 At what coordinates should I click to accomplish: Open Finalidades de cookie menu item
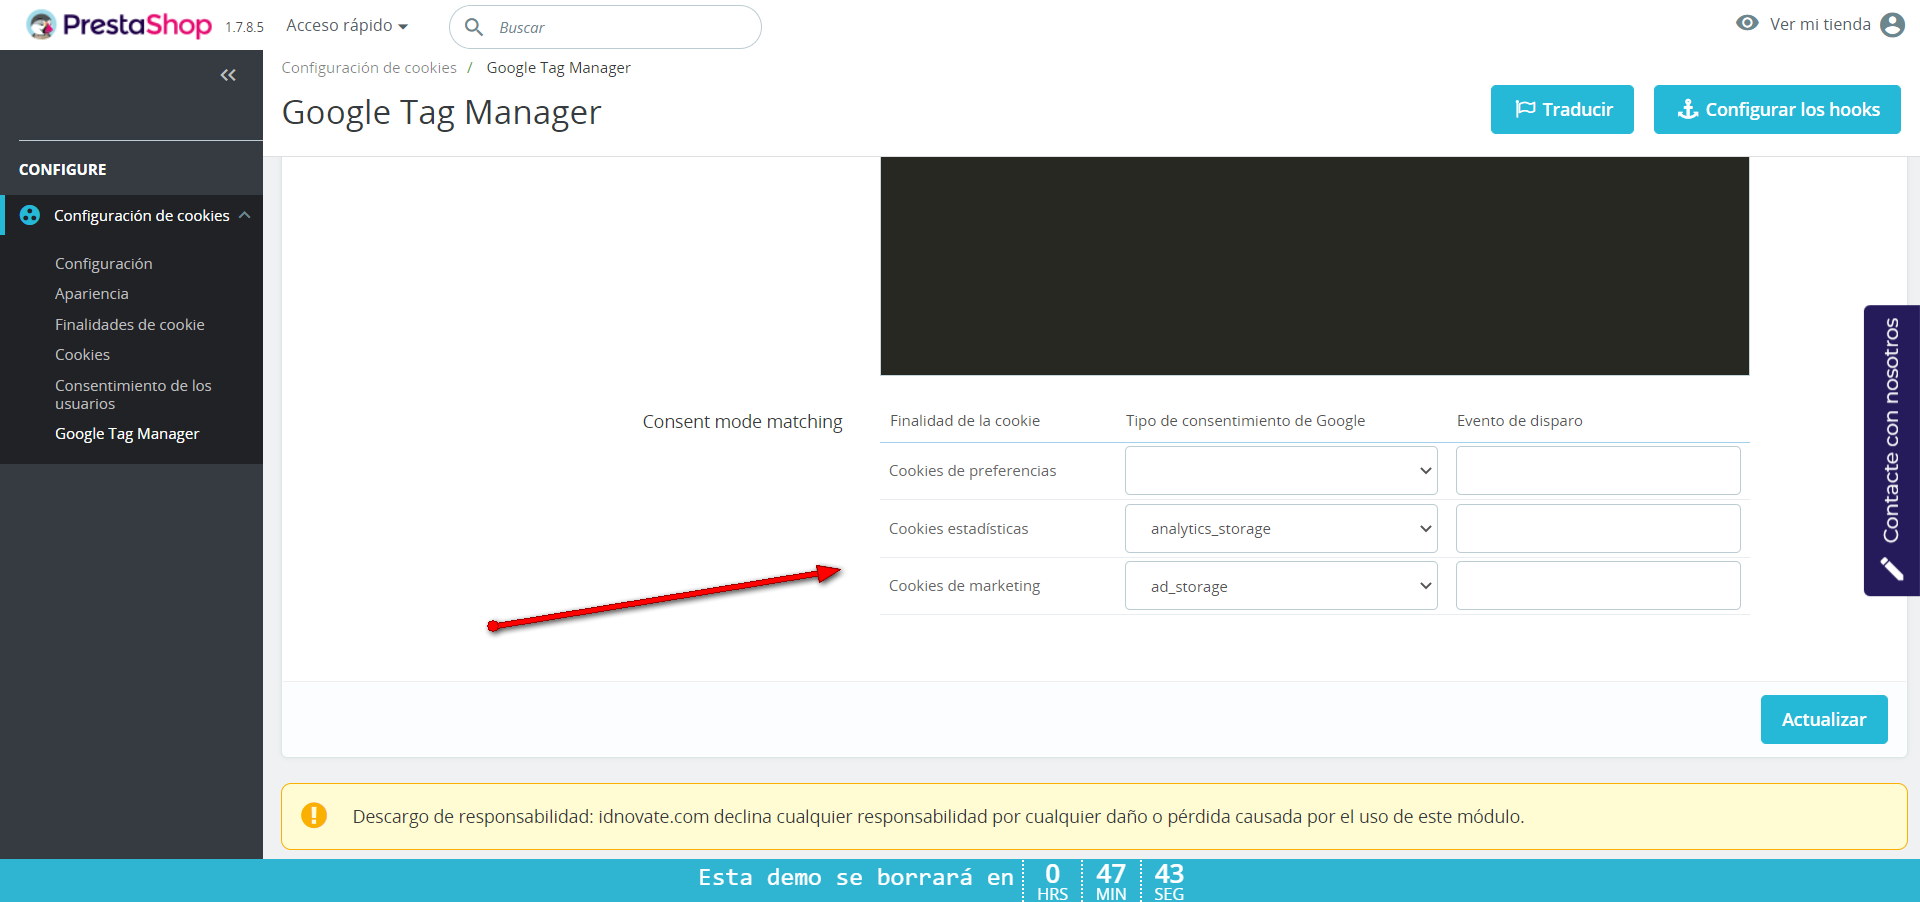pyautogui.click(x=130, y=325)
